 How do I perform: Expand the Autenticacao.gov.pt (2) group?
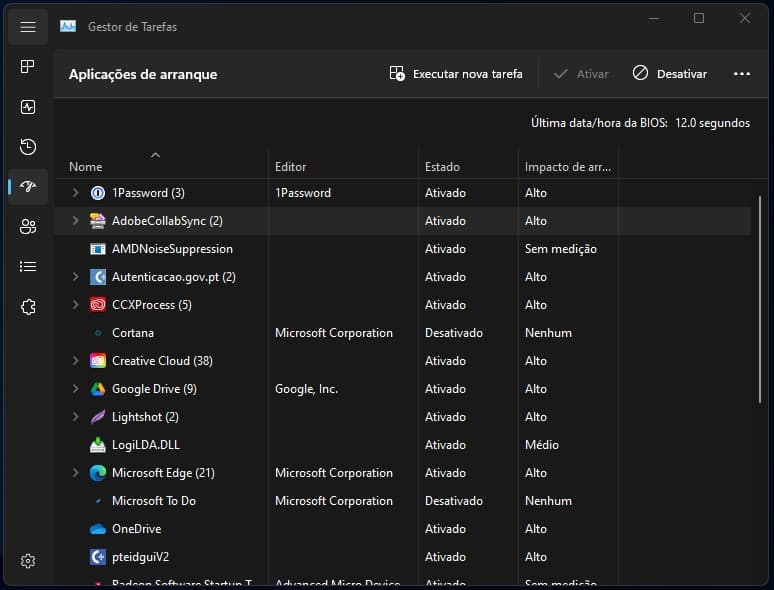(76, 276)
